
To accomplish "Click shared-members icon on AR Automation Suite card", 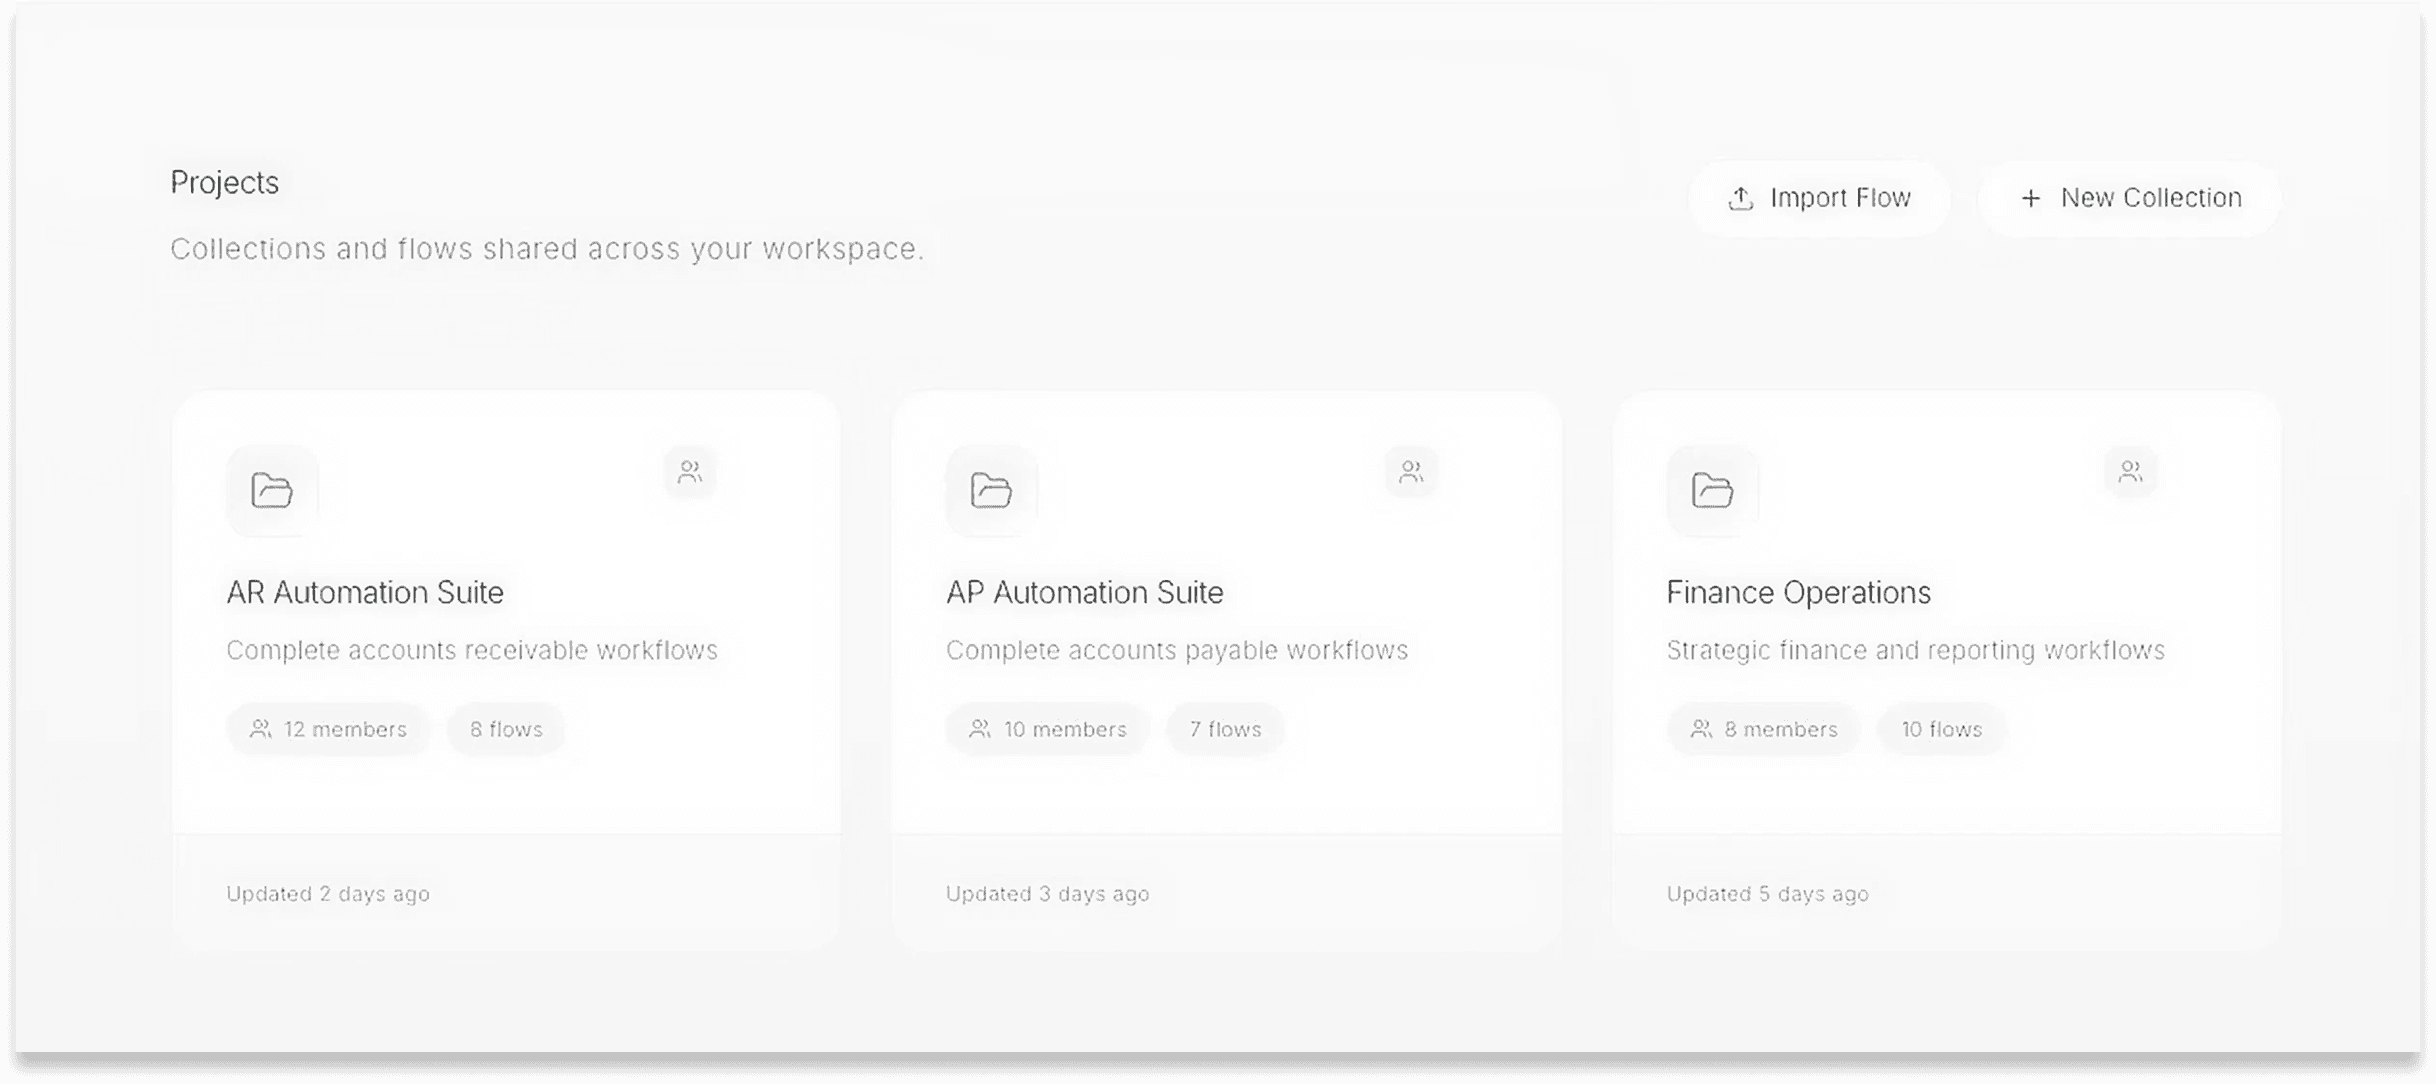I will coord(690,472).
